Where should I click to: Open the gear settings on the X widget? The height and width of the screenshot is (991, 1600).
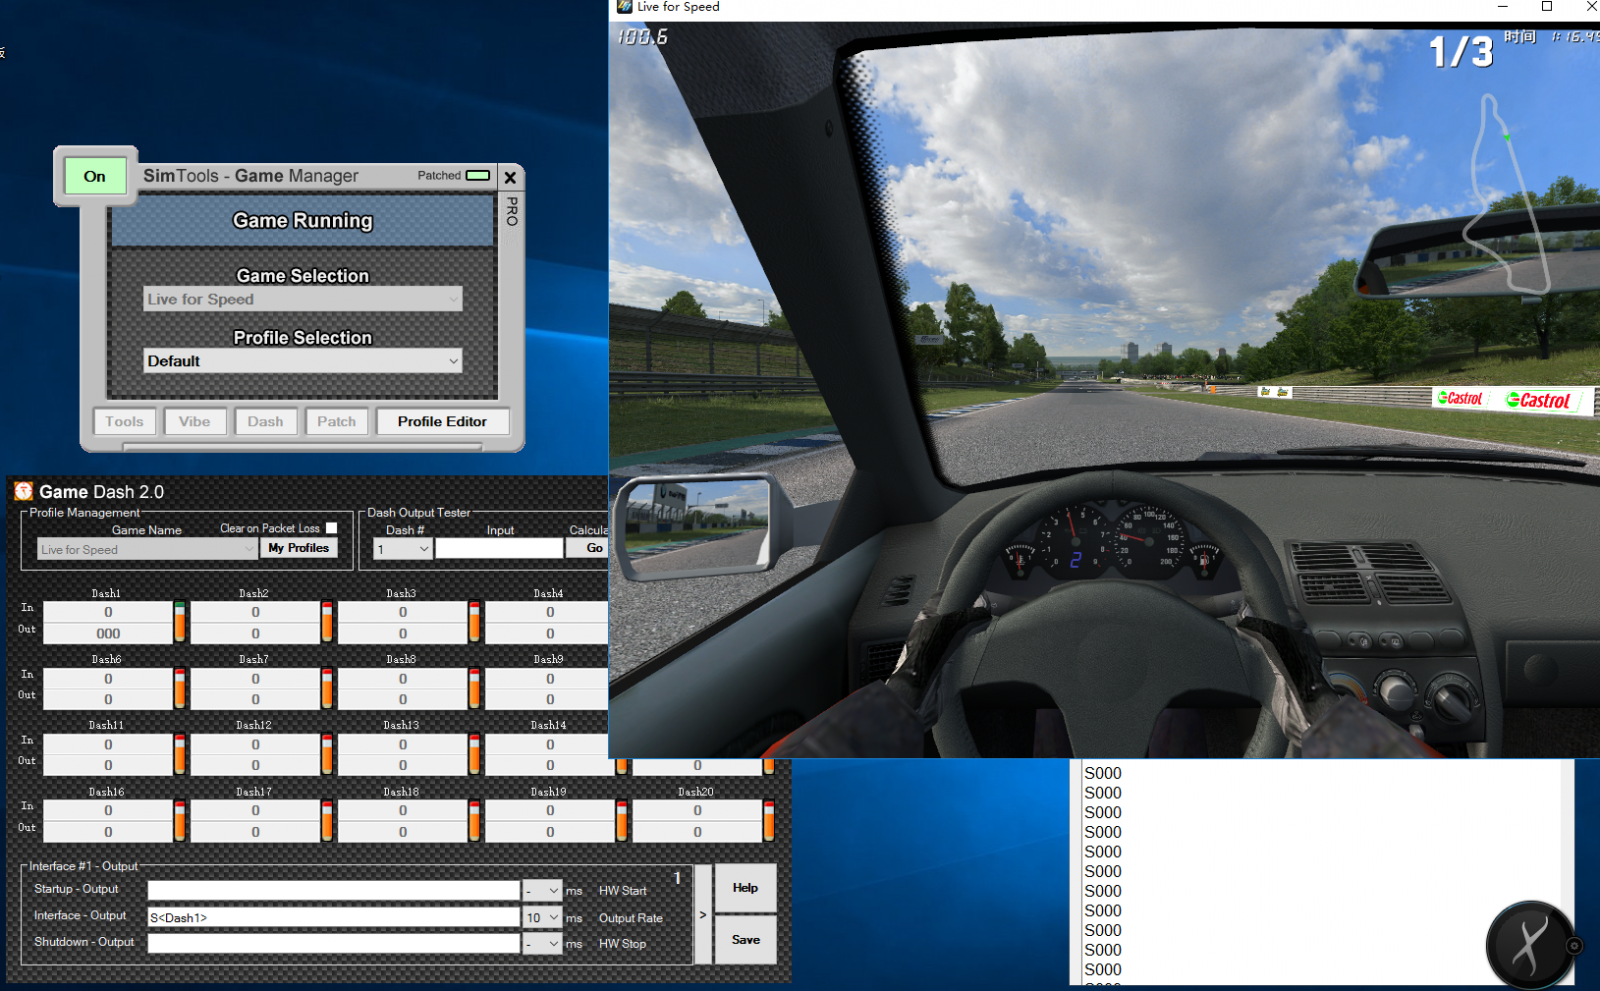tap(1574, 945)
